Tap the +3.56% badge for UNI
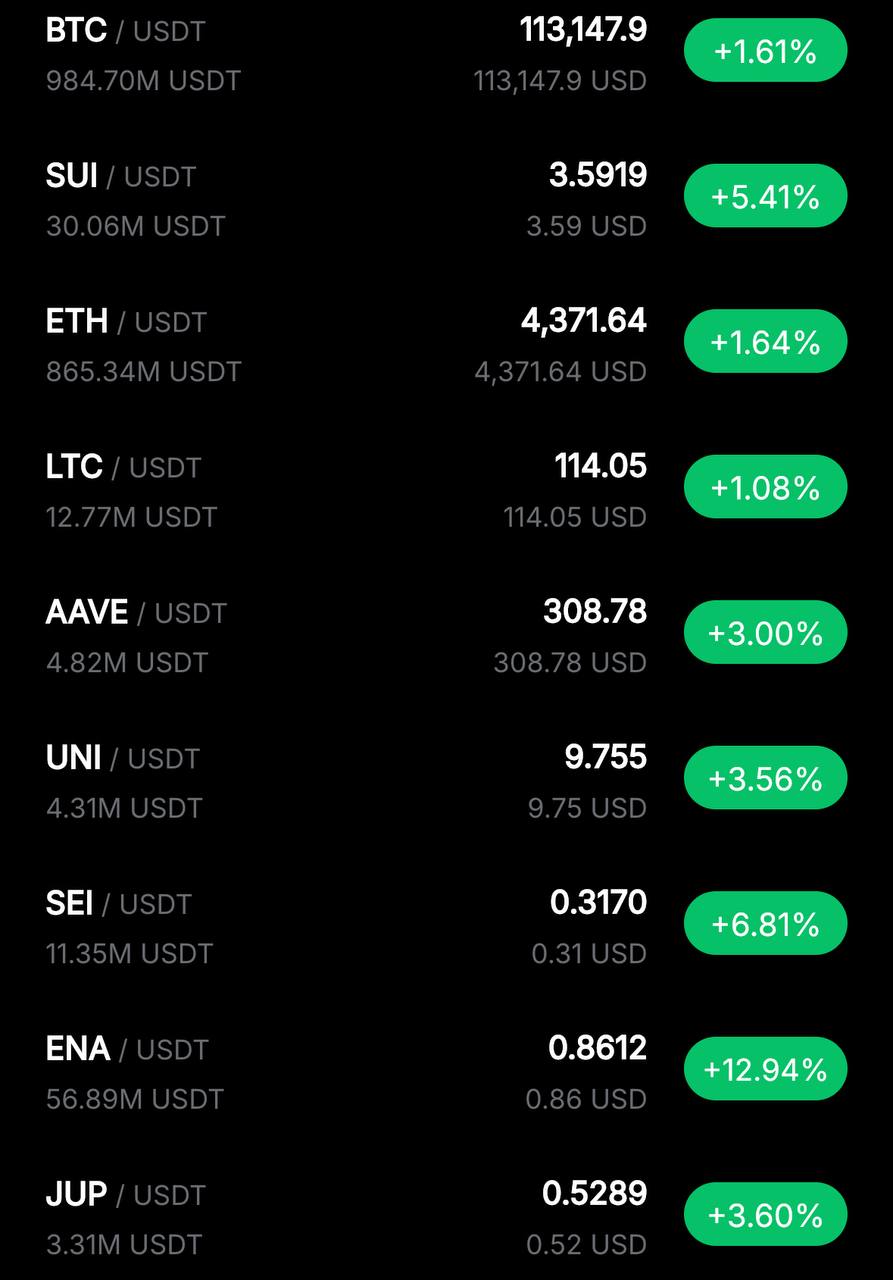893x1280 pixels. pyautogui.click(x=765, y=779)
